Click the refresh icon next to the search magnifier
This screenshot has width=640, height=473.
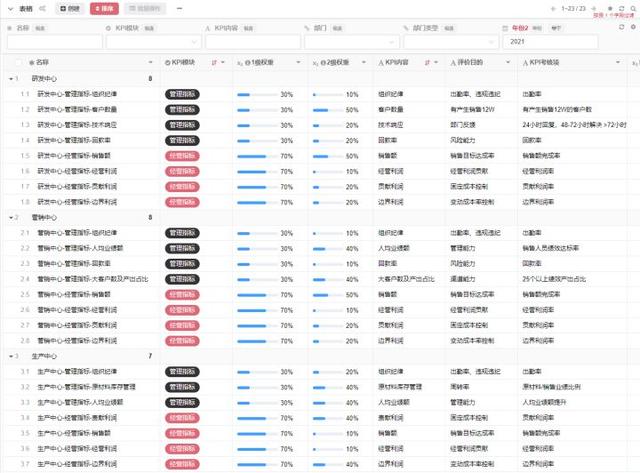click(x=622, y=9)
